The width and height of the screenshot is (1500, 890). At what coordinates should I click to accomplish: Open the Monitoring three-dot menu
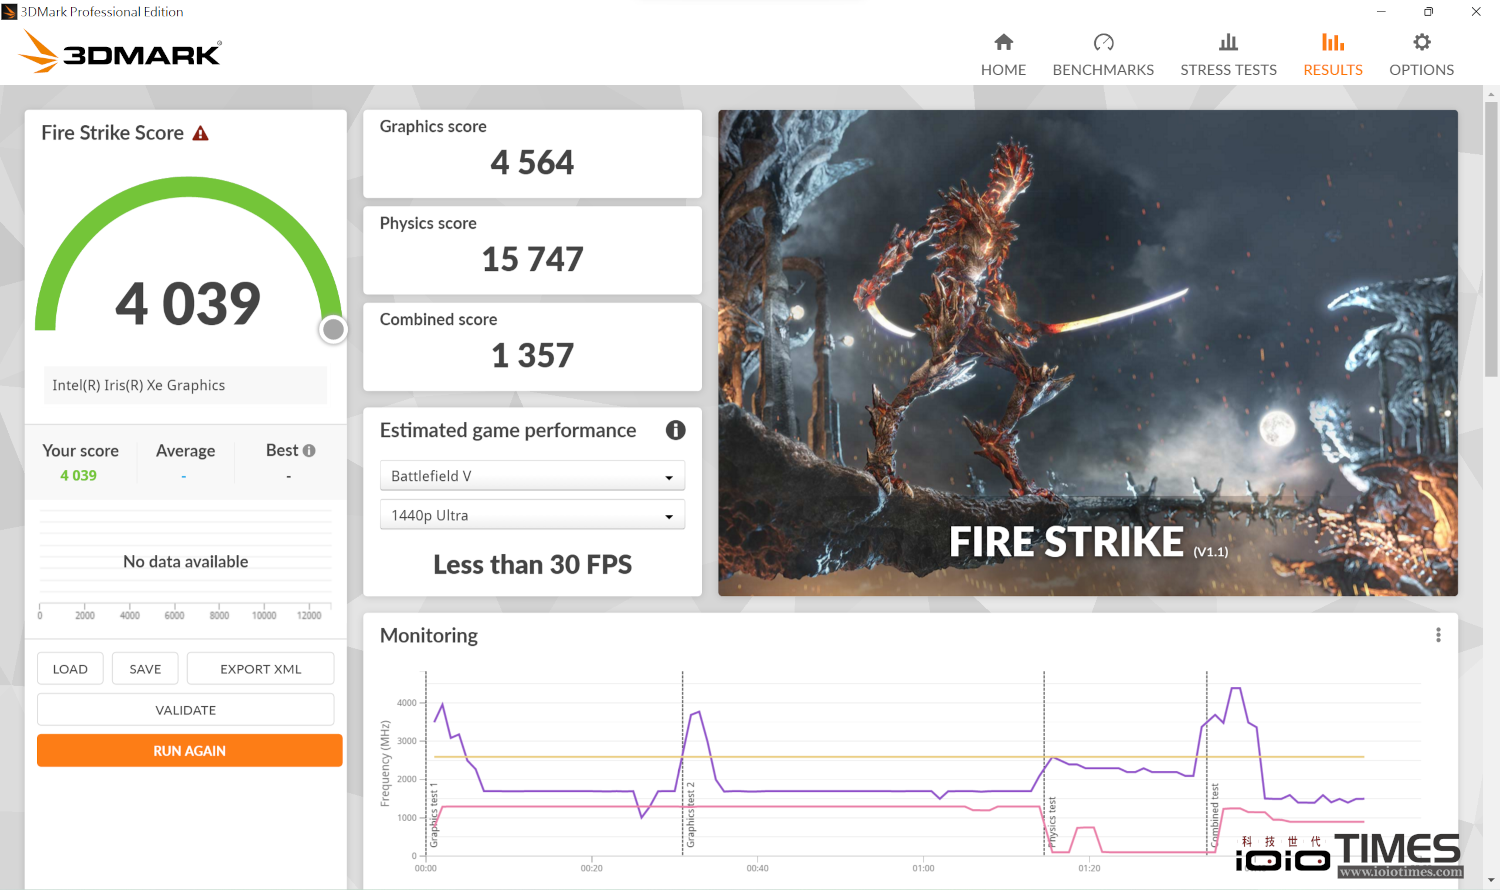tap(1438, 635)
